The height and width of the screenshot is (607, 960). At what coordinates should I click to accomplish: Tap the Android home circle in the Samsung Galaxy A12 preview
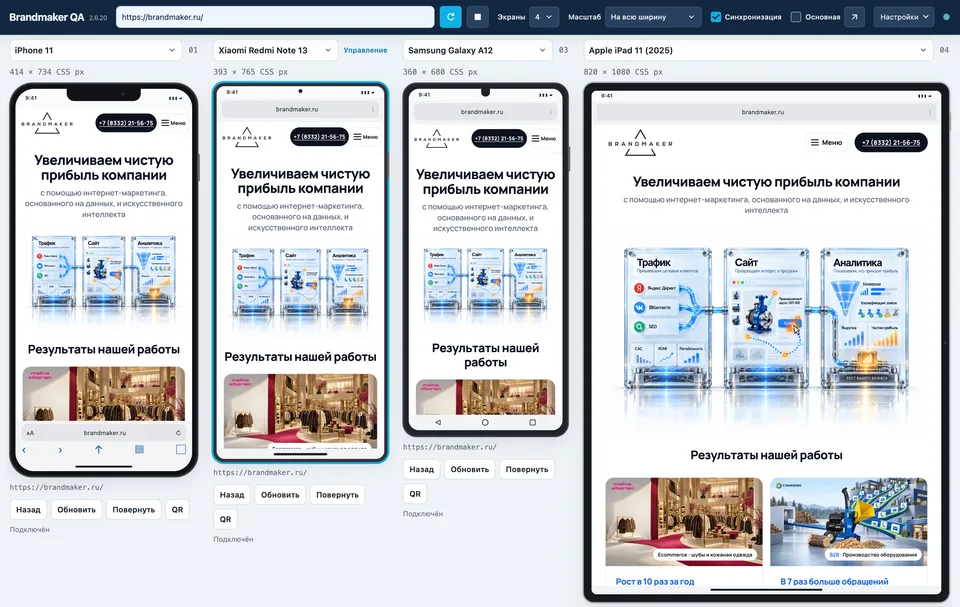(x=485, y=423)
